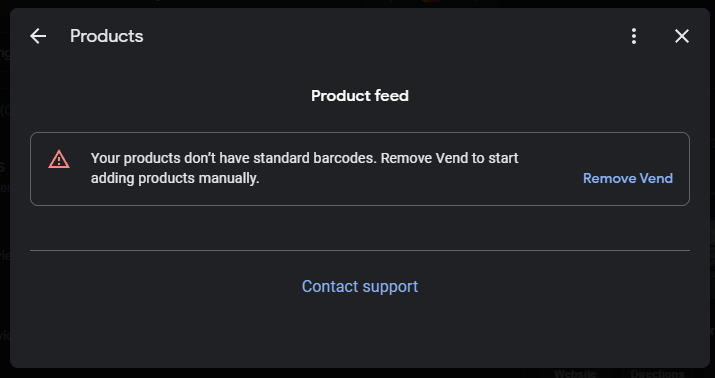Viewport: 715px width, 378px height.
Task: Click the bordered barcode warning card
Action: (x=360, y=169)
